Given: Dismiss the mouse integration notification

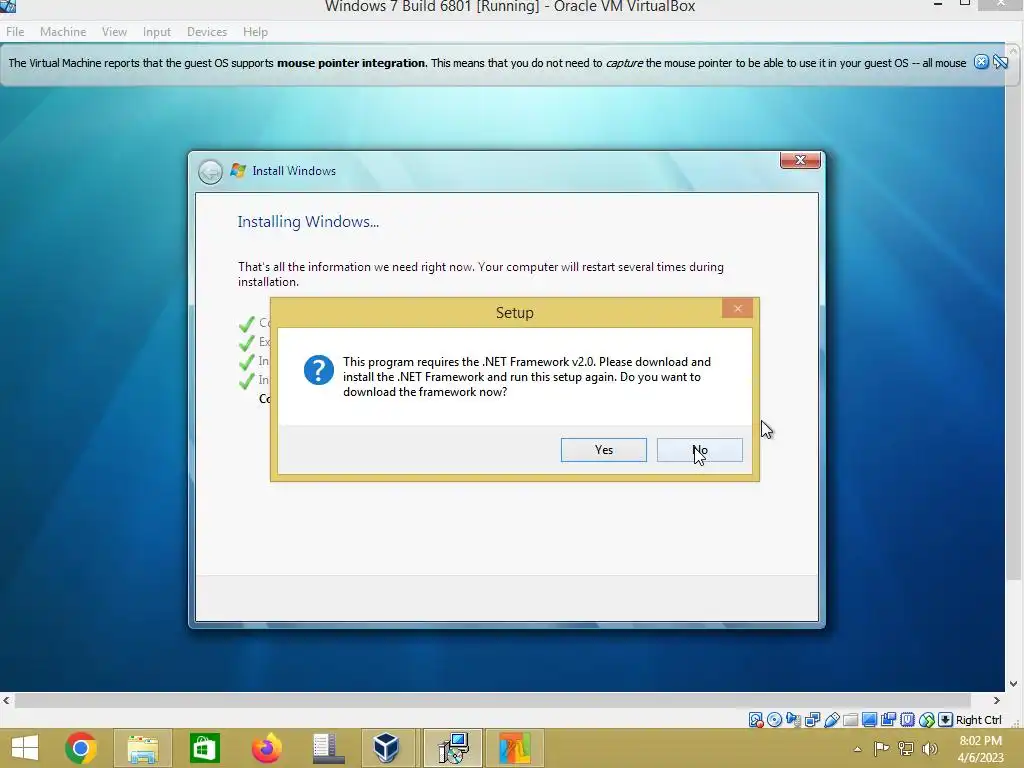Looking at the screenshot, I should (x=981, y=62).
